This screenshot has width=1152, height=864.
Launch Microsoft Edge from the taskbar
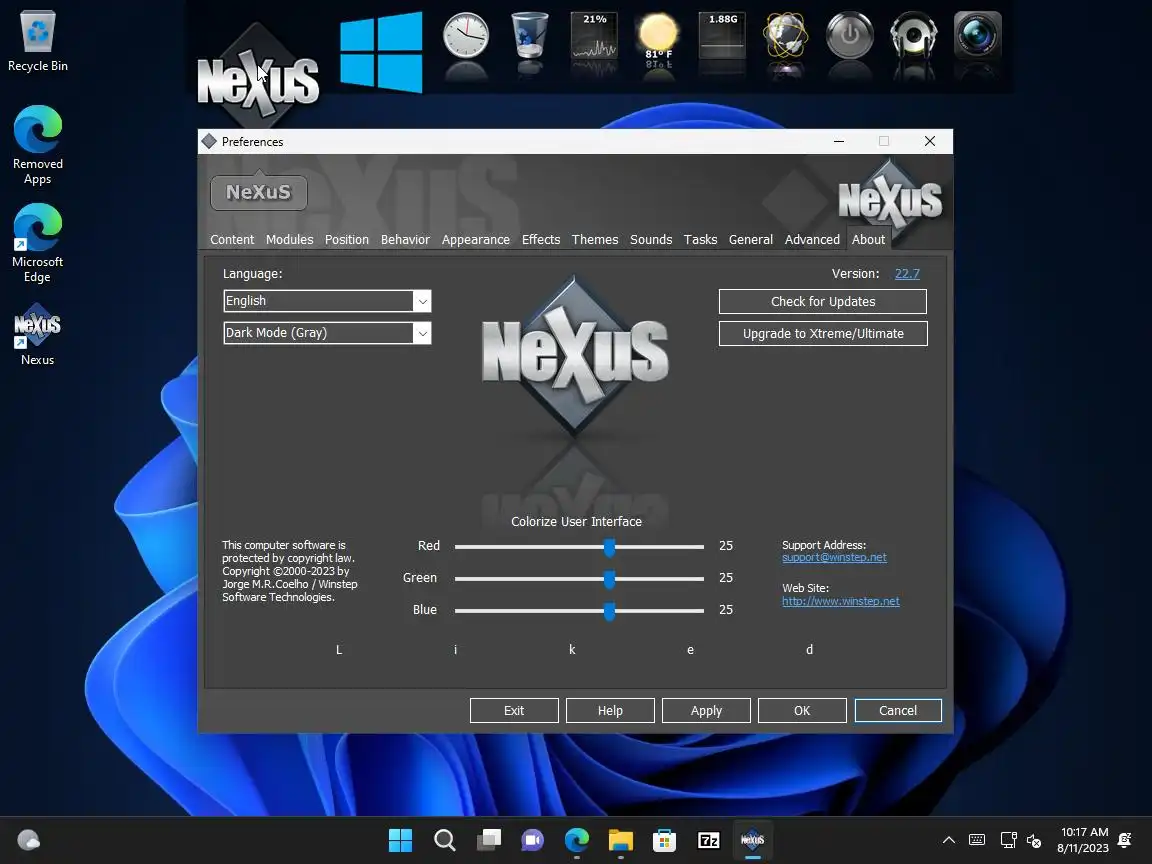pyautogui.click(x=577, y=840)
